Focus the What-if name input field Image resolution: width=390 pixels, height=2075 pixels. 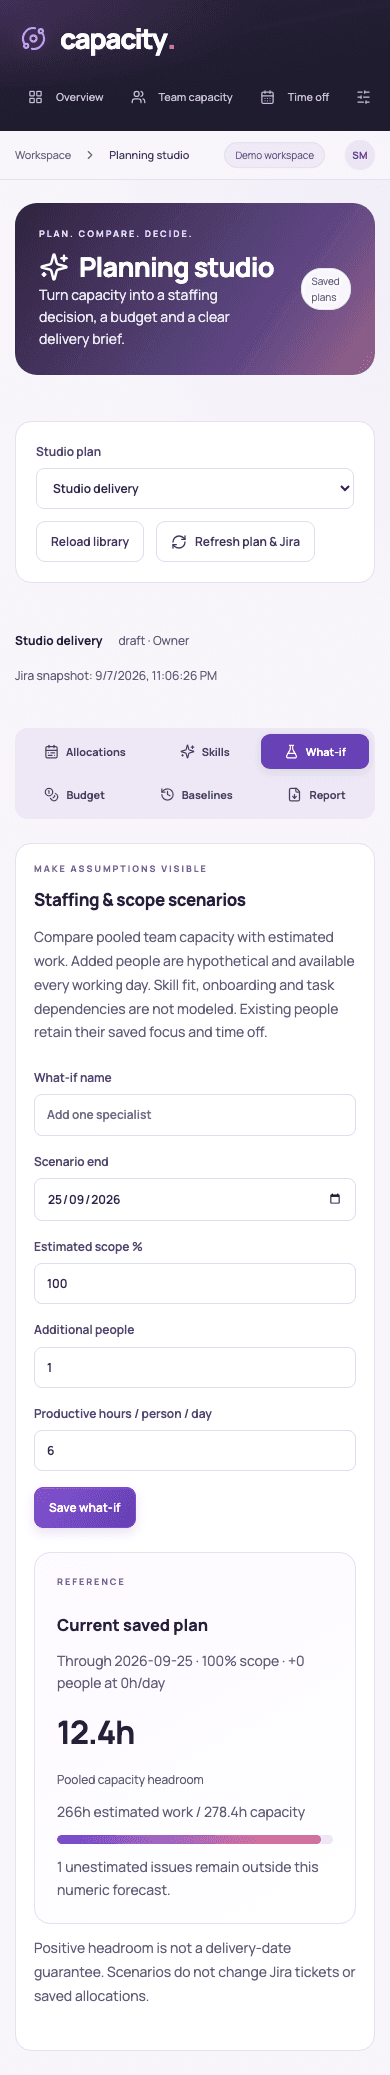click(x=195, y=1115)
